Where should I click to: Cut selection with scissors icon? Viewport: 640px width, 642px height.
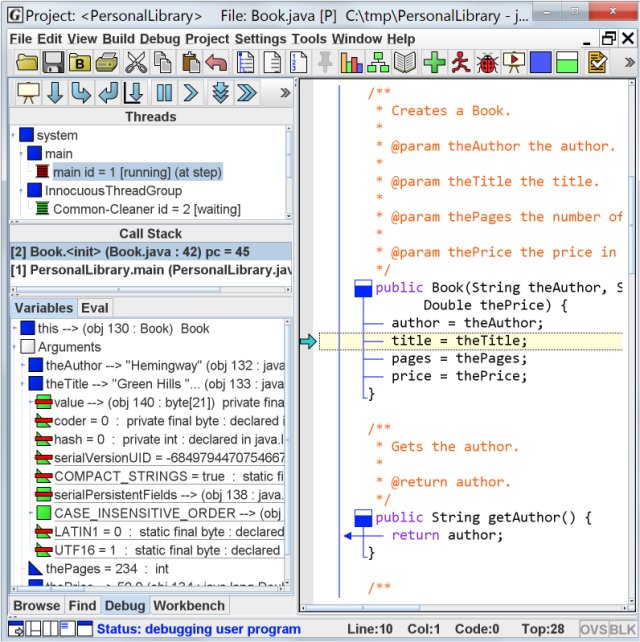click(x=136, y=63)
